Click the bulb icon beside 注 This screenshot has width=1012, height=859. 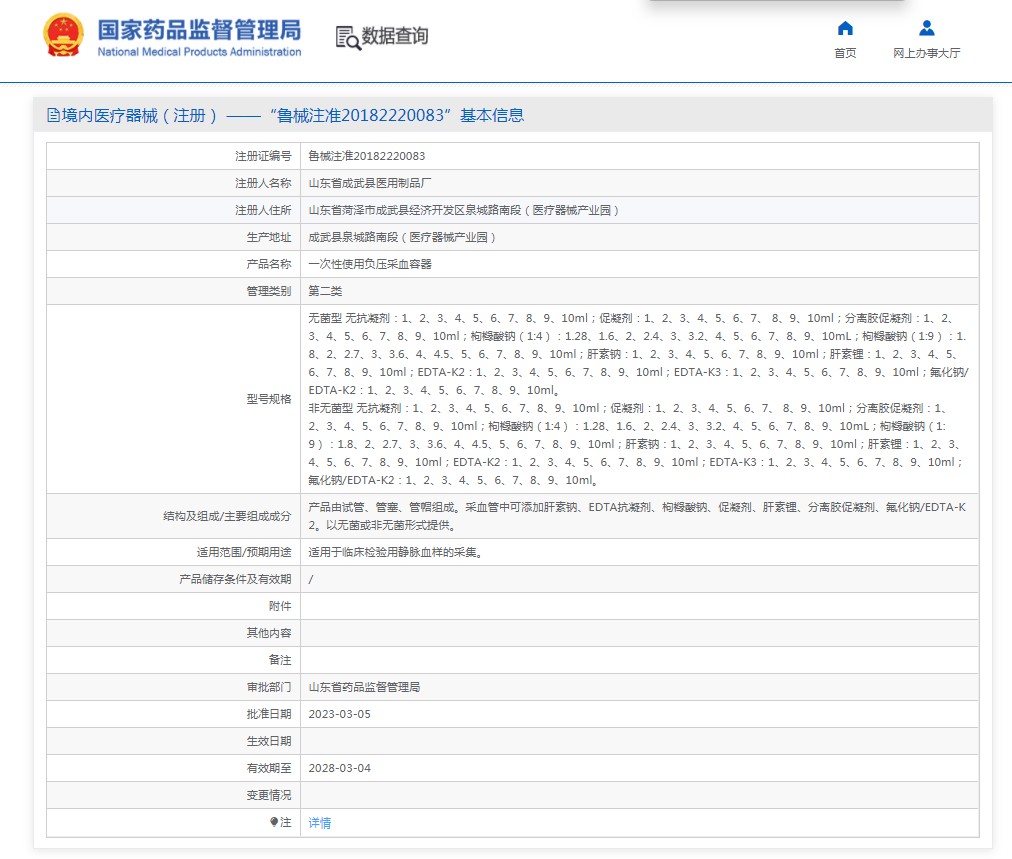tap(274, 822)
